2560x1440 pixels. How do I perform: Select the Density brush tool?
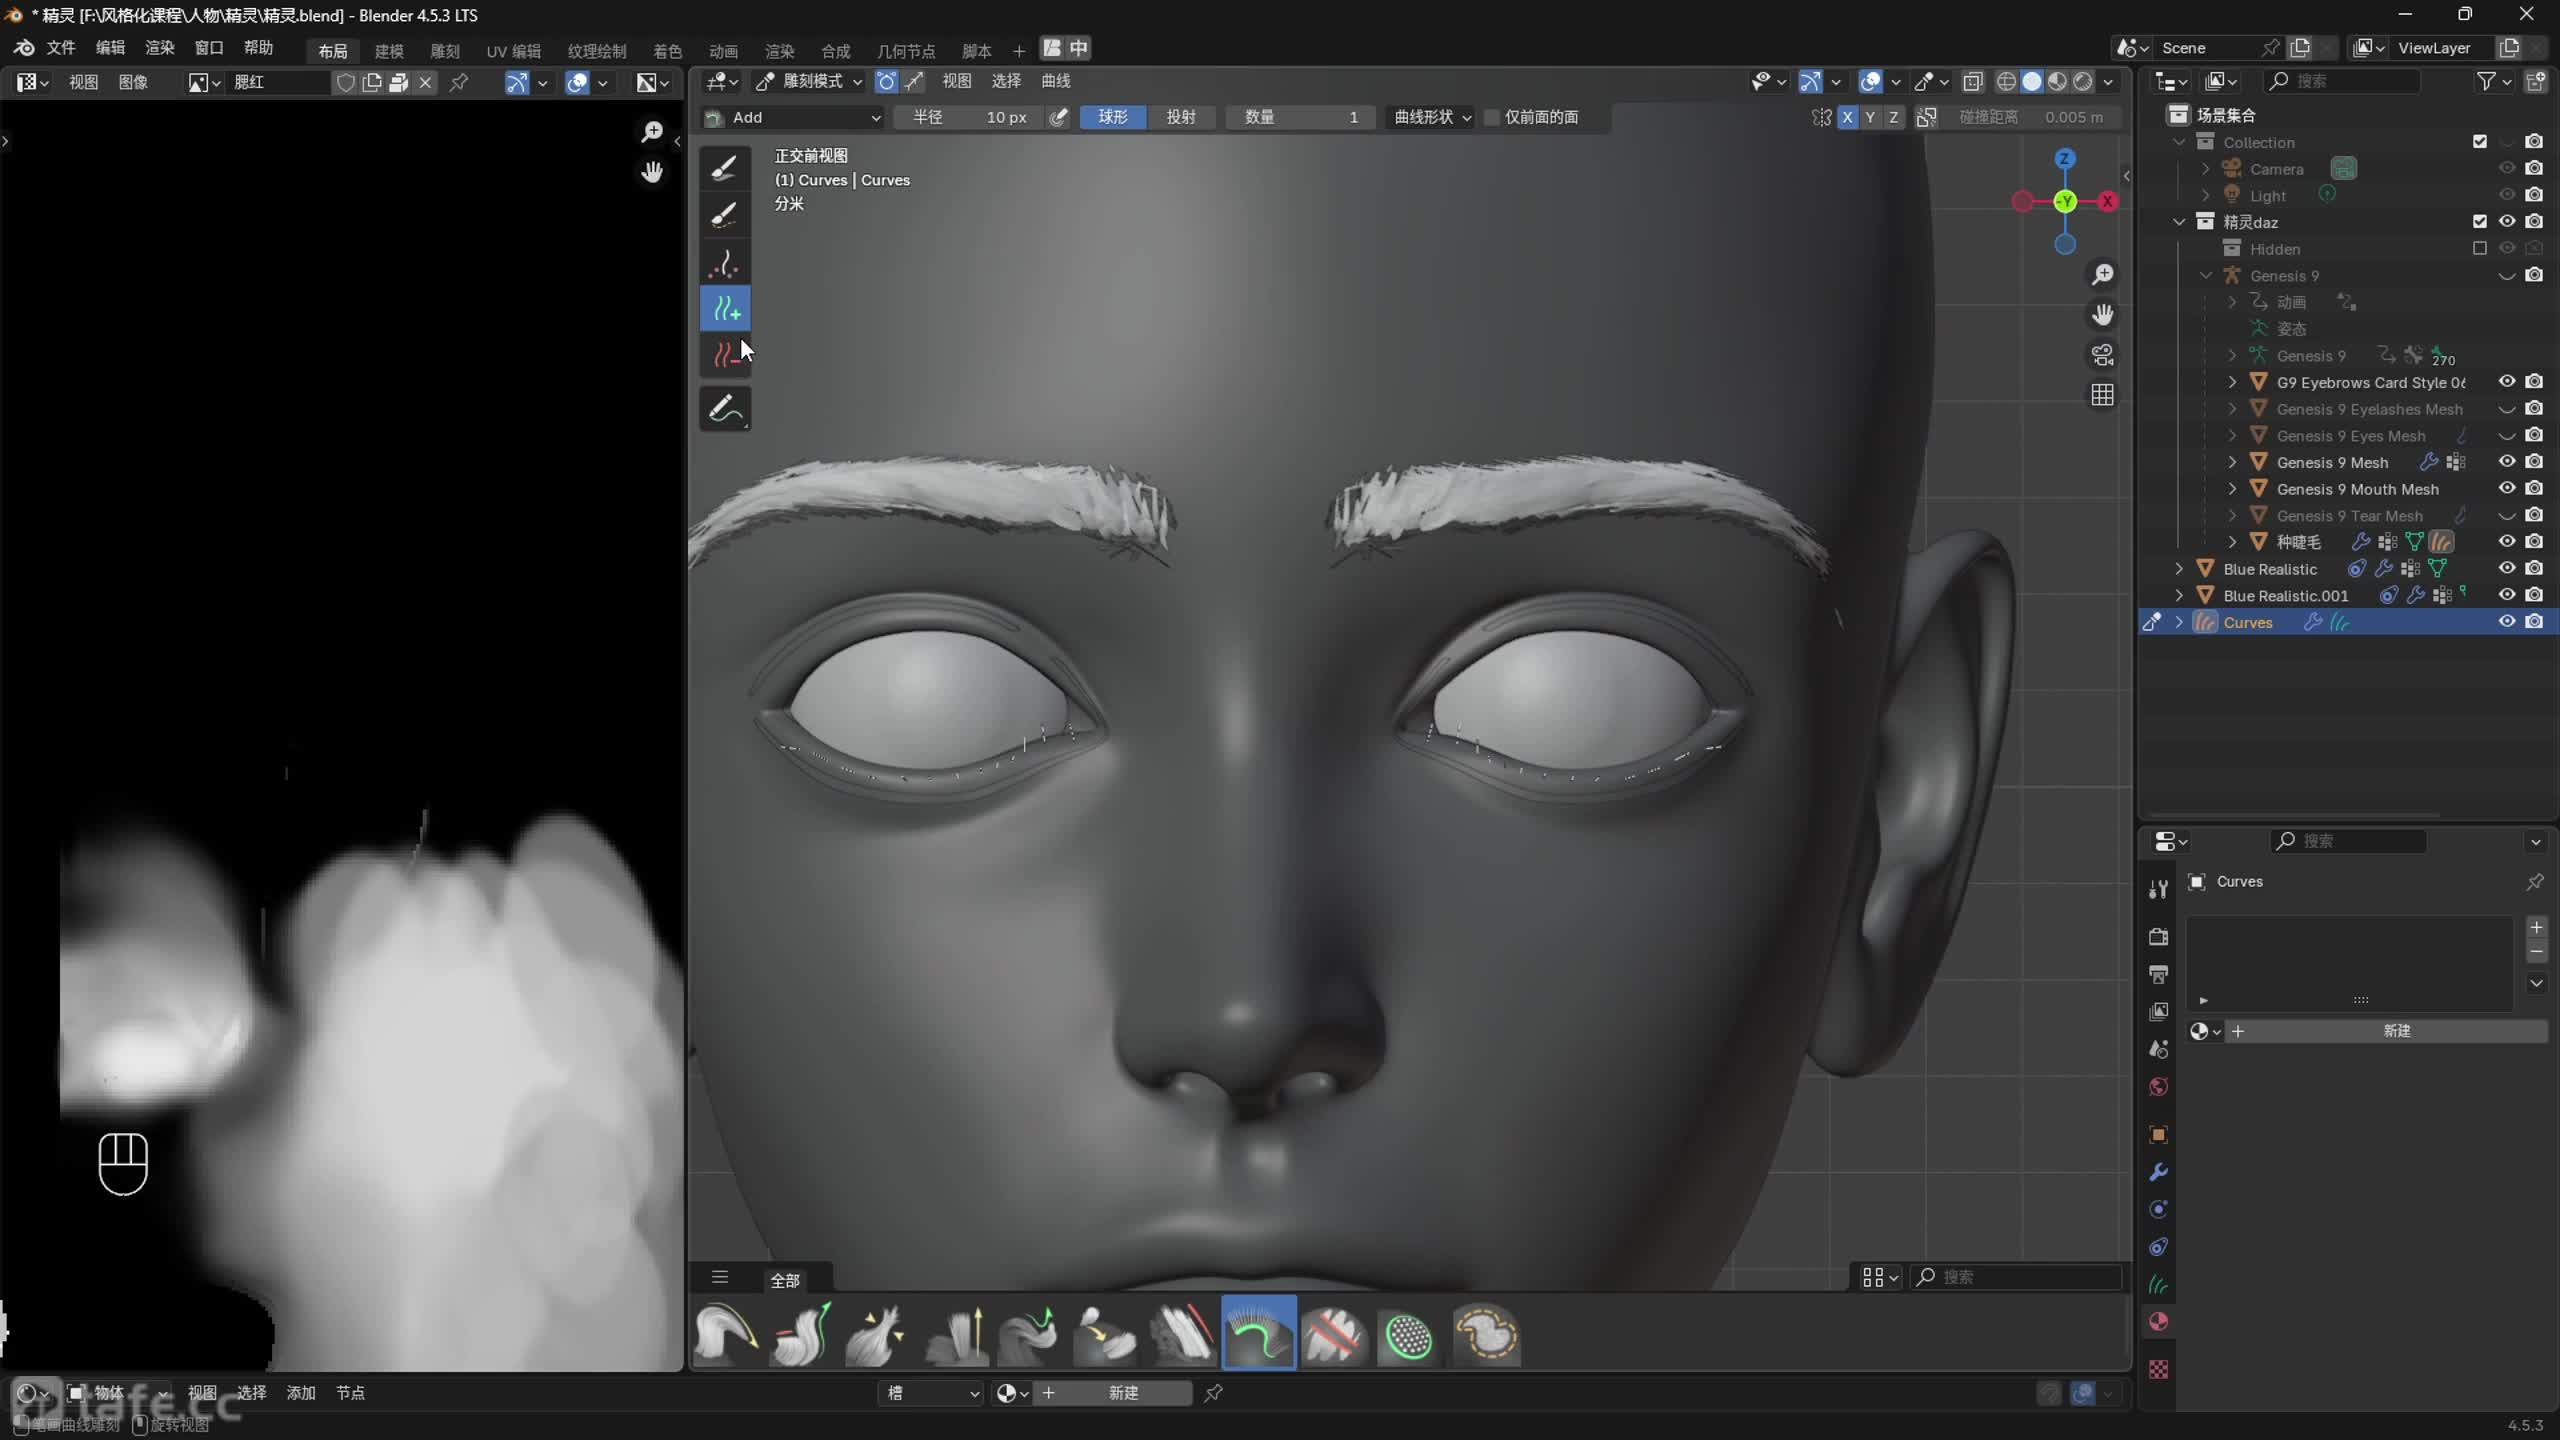(x=725, y=263)
